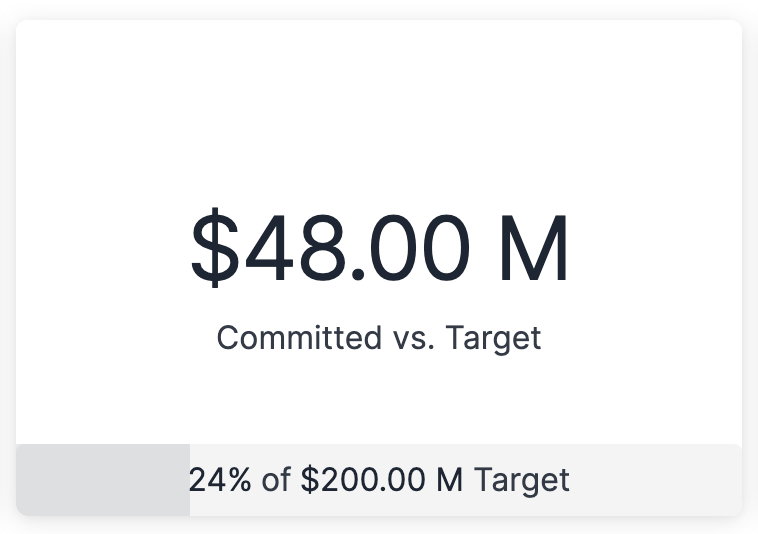Click the KPI card's top blank region
Screen dimensions: 758x534
tap(378, 60)
